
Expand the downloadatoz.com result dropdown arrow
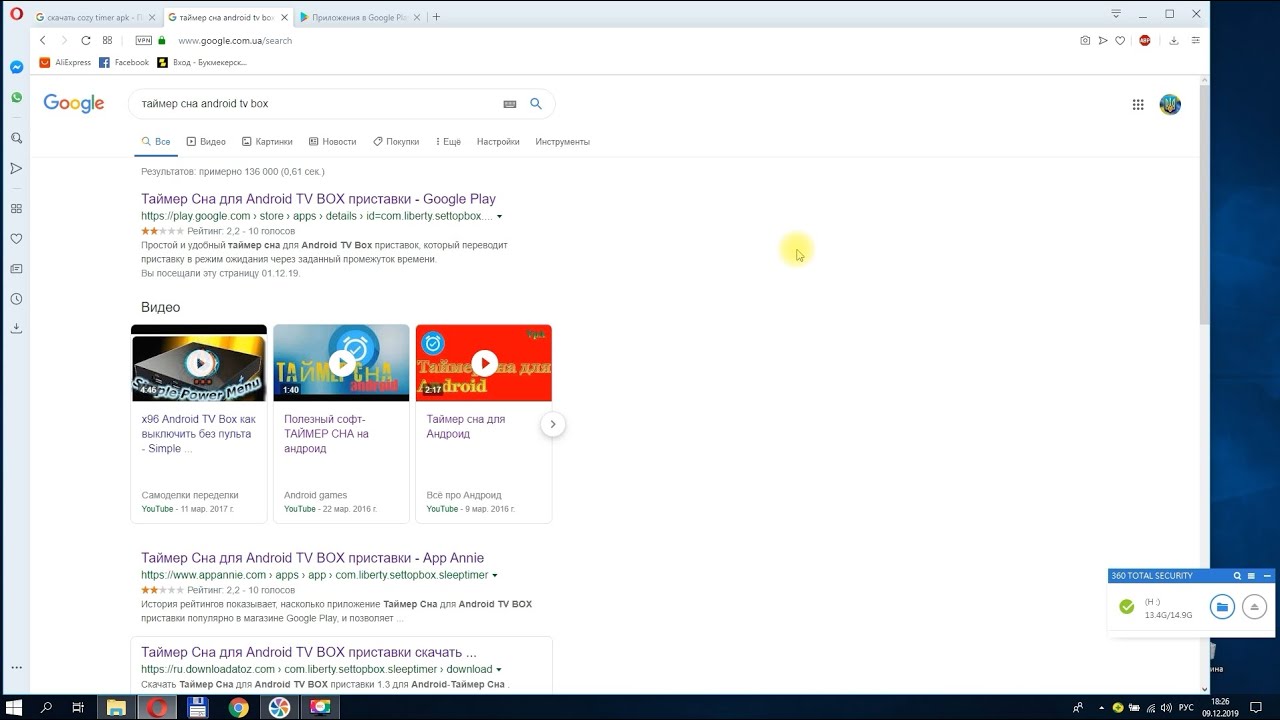click(498, 669)
